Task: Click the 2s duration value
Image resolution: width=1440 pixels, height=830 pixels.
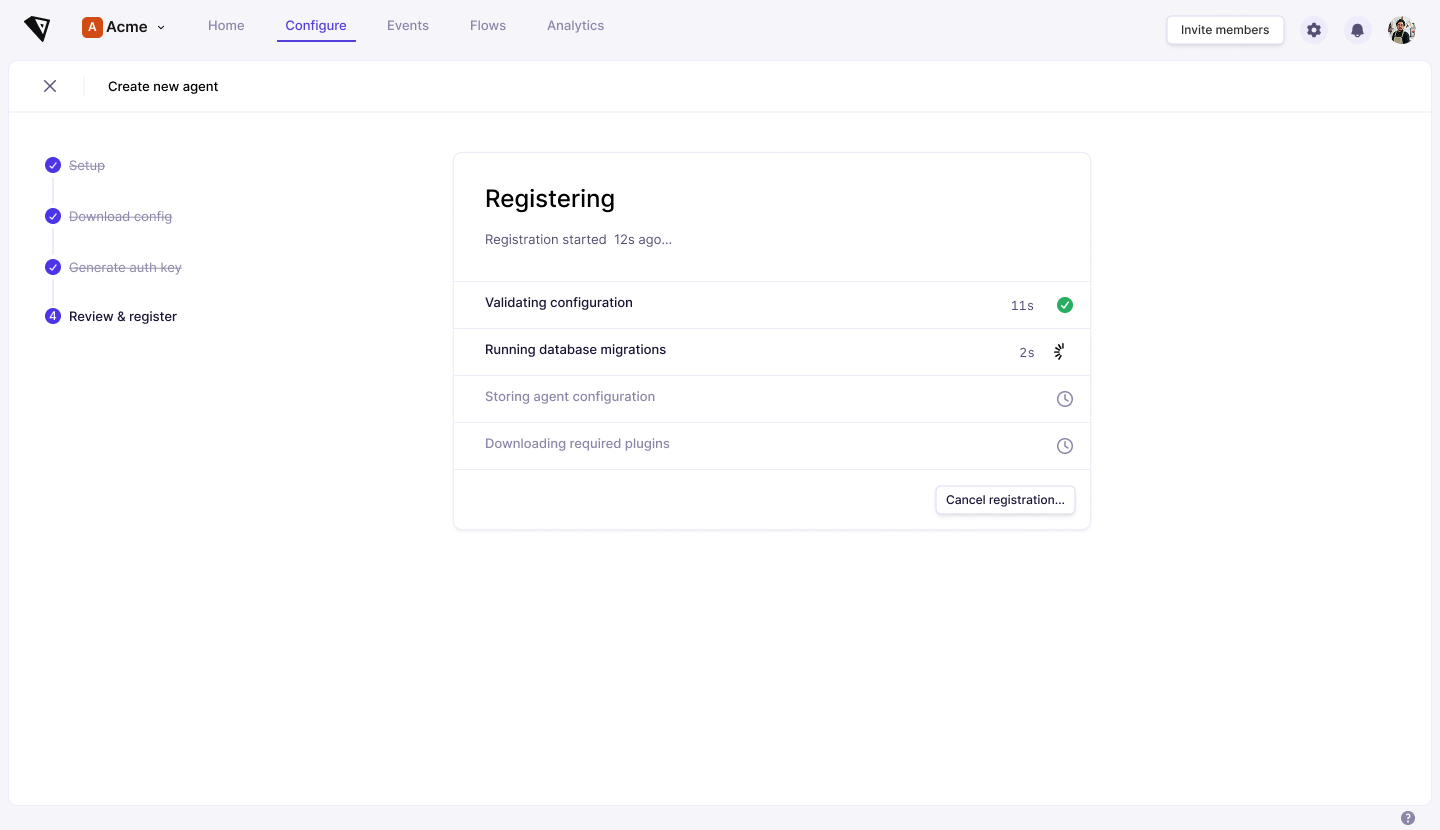Action: (1027, 352)
